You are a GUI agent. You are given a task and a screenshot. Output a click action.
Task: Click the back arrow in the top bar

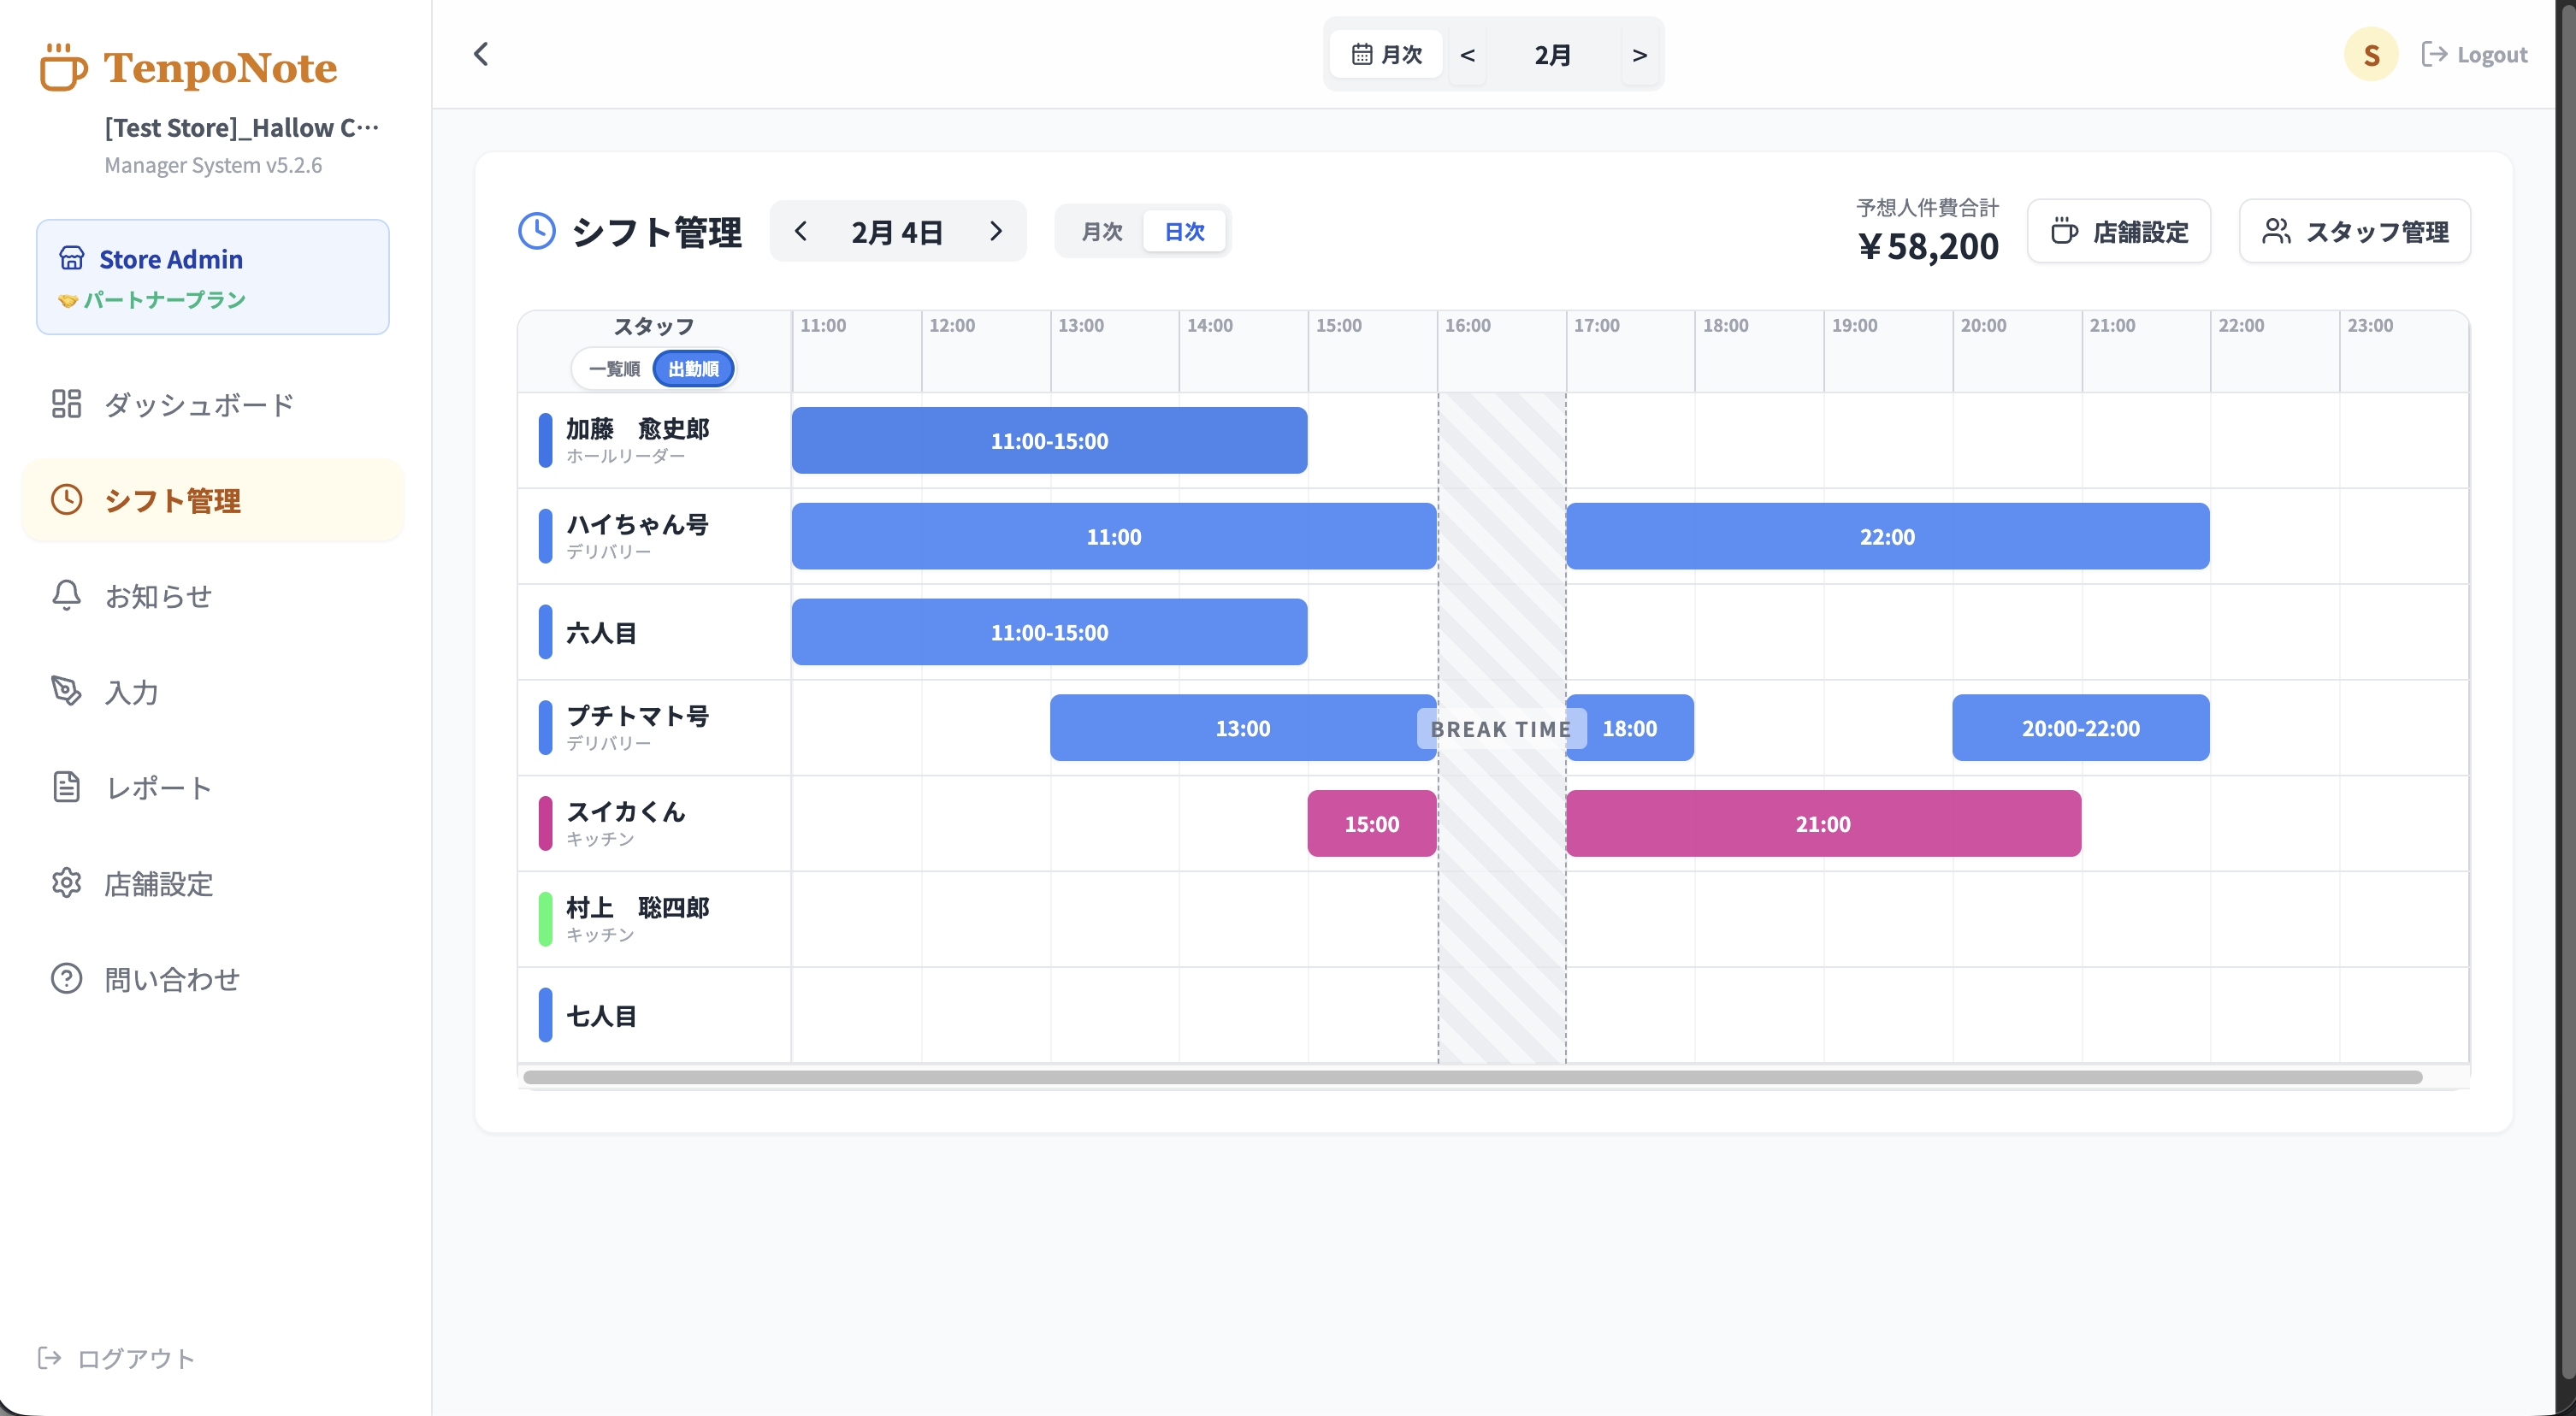(481, 54)
